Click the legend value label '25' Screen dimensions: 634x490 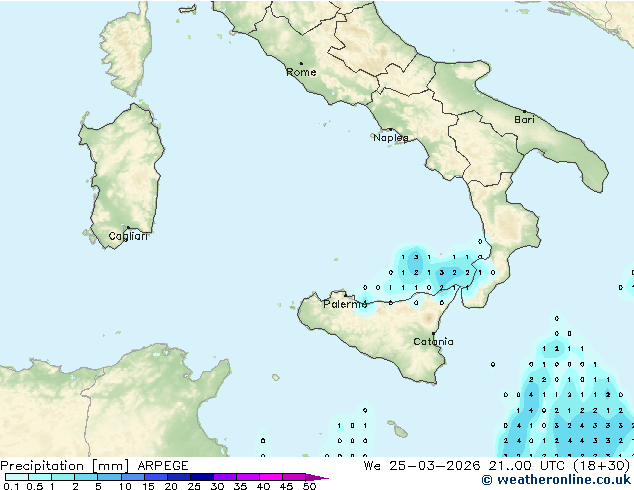pyautogui.click(x=194, y=486)
